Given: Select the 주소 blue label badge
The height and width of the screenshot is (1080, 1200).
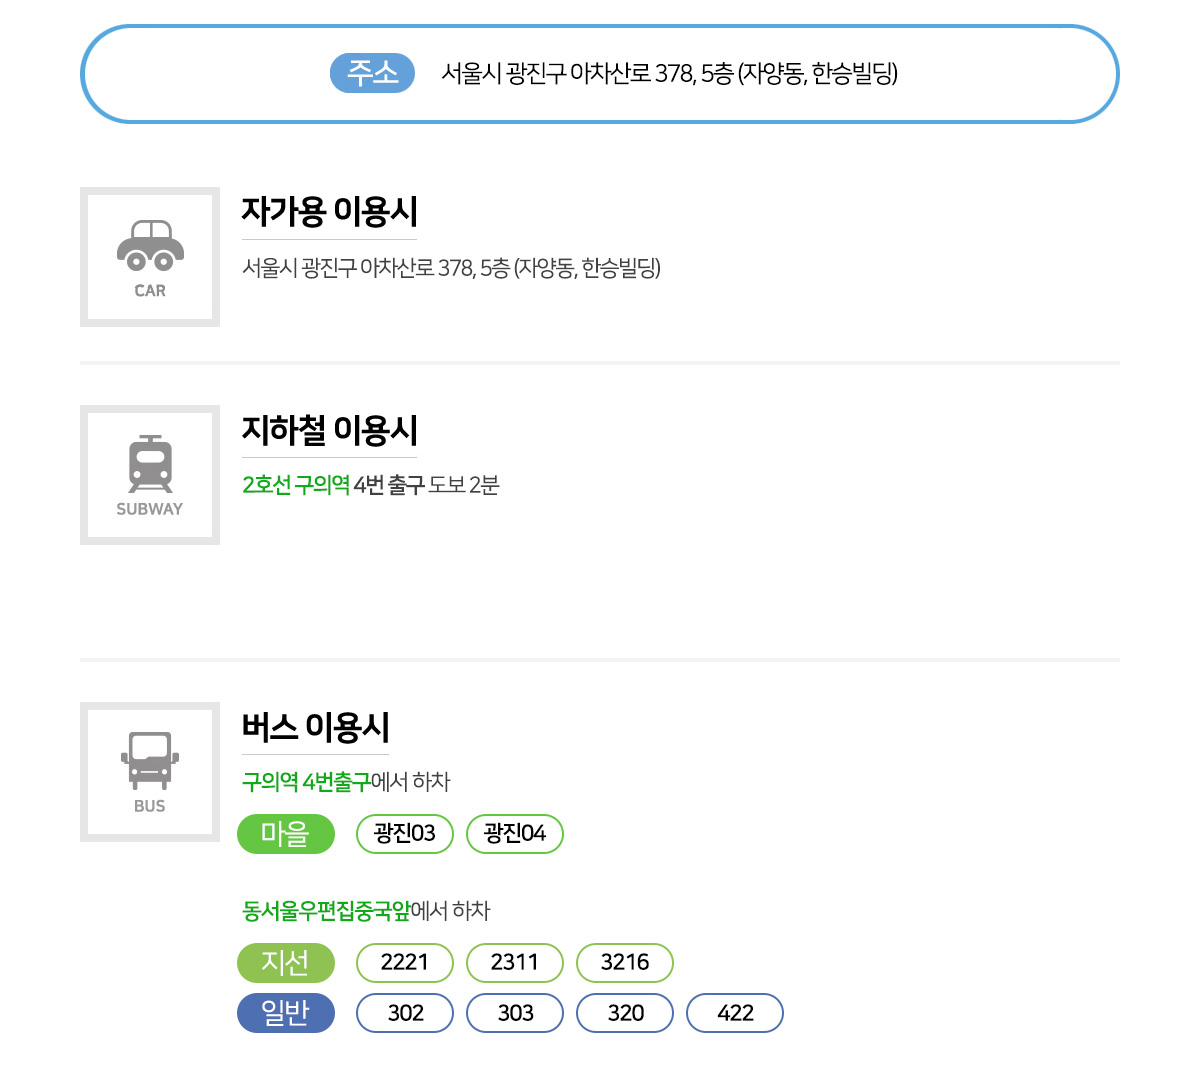Looking at the screenshot, I should coord(372,73).
